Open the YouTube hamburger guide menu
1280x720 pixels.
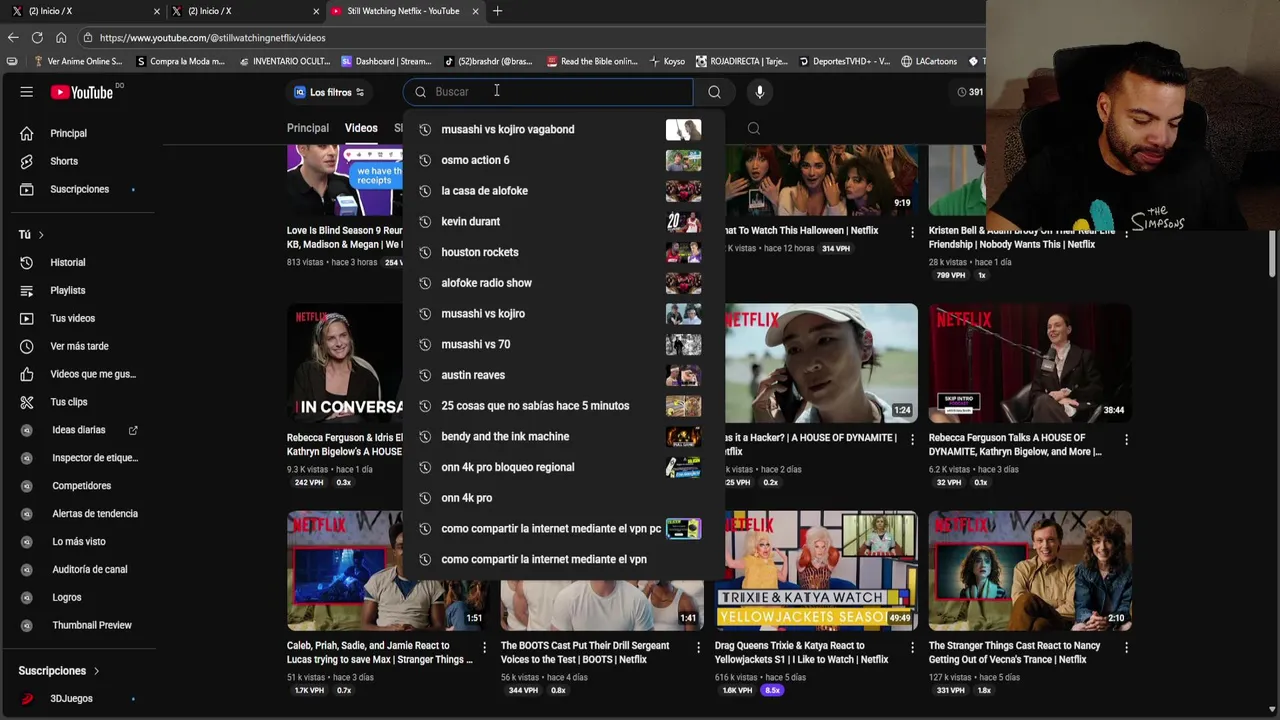coord(27,92)
